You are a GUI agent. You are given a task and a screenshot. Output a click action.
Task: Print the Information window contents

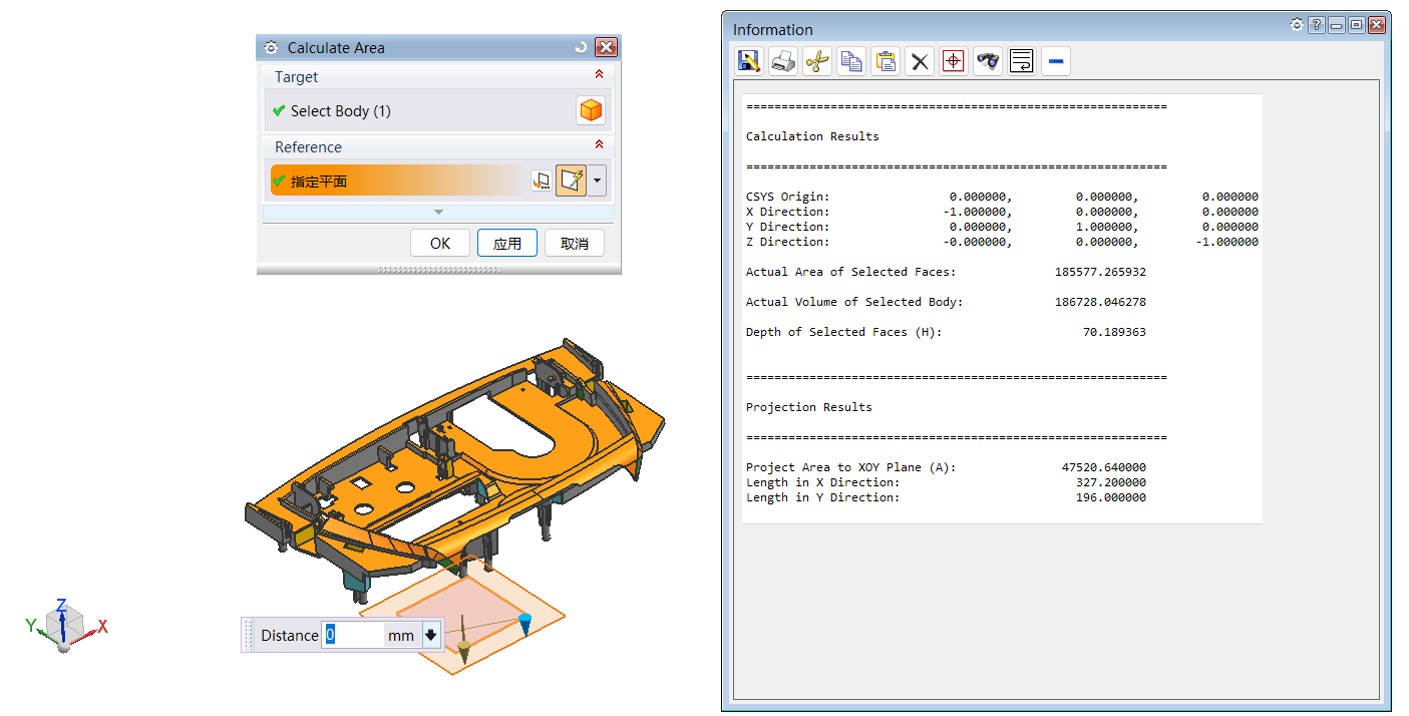click(x=783, y=62)
